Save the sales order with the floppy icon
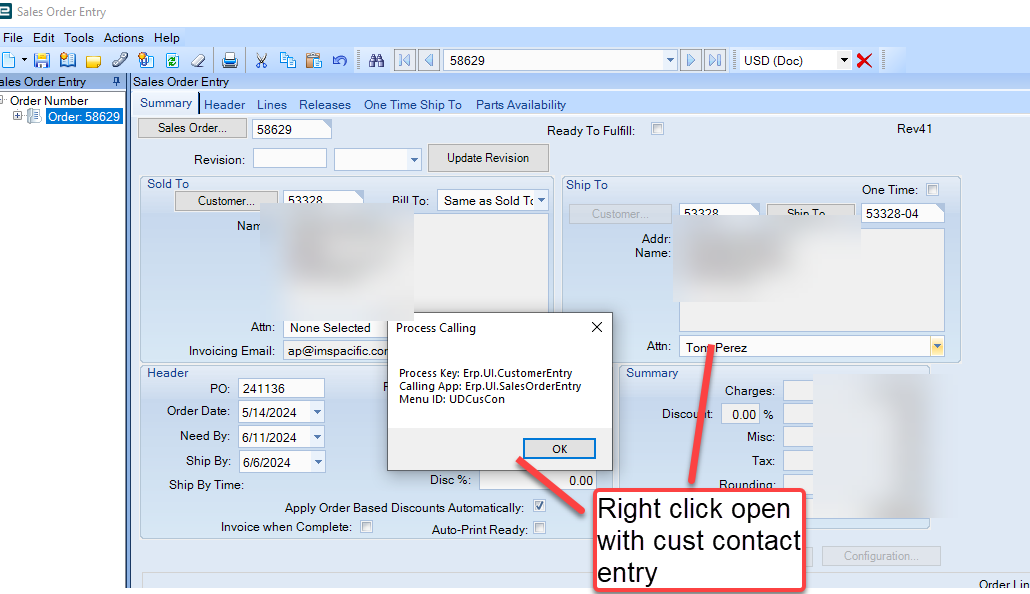 41,60
